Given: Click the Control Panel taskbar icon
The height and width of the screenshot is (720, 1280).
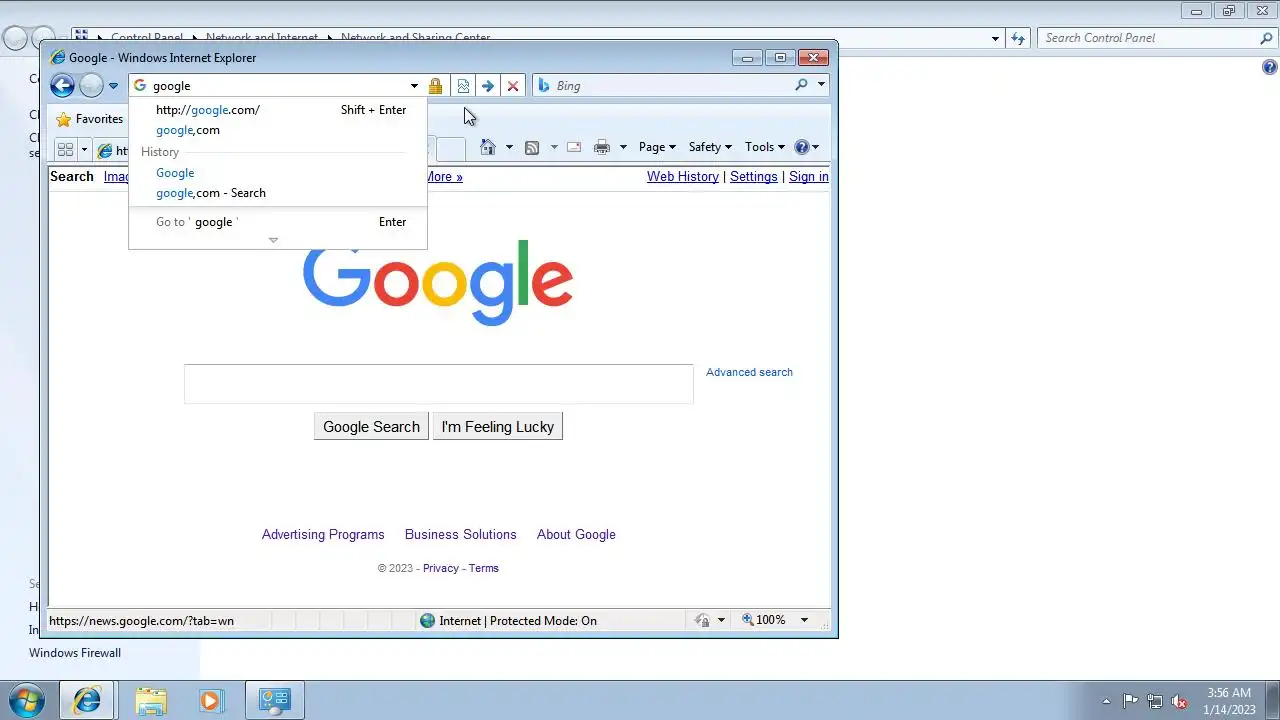Looking at the screenshot, I should (274, 700).
